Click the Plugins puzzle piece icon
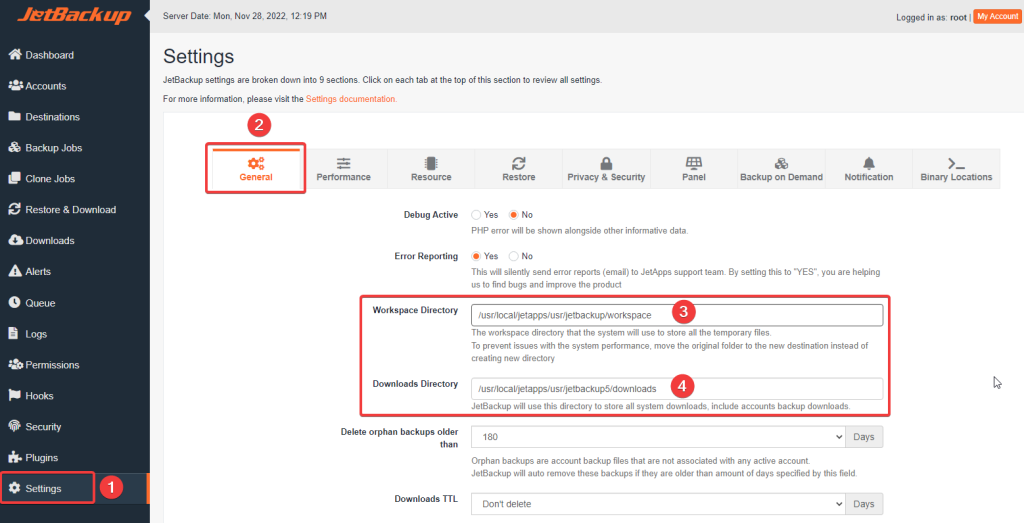The image size is (1024, 523). [x=15, y=457]
